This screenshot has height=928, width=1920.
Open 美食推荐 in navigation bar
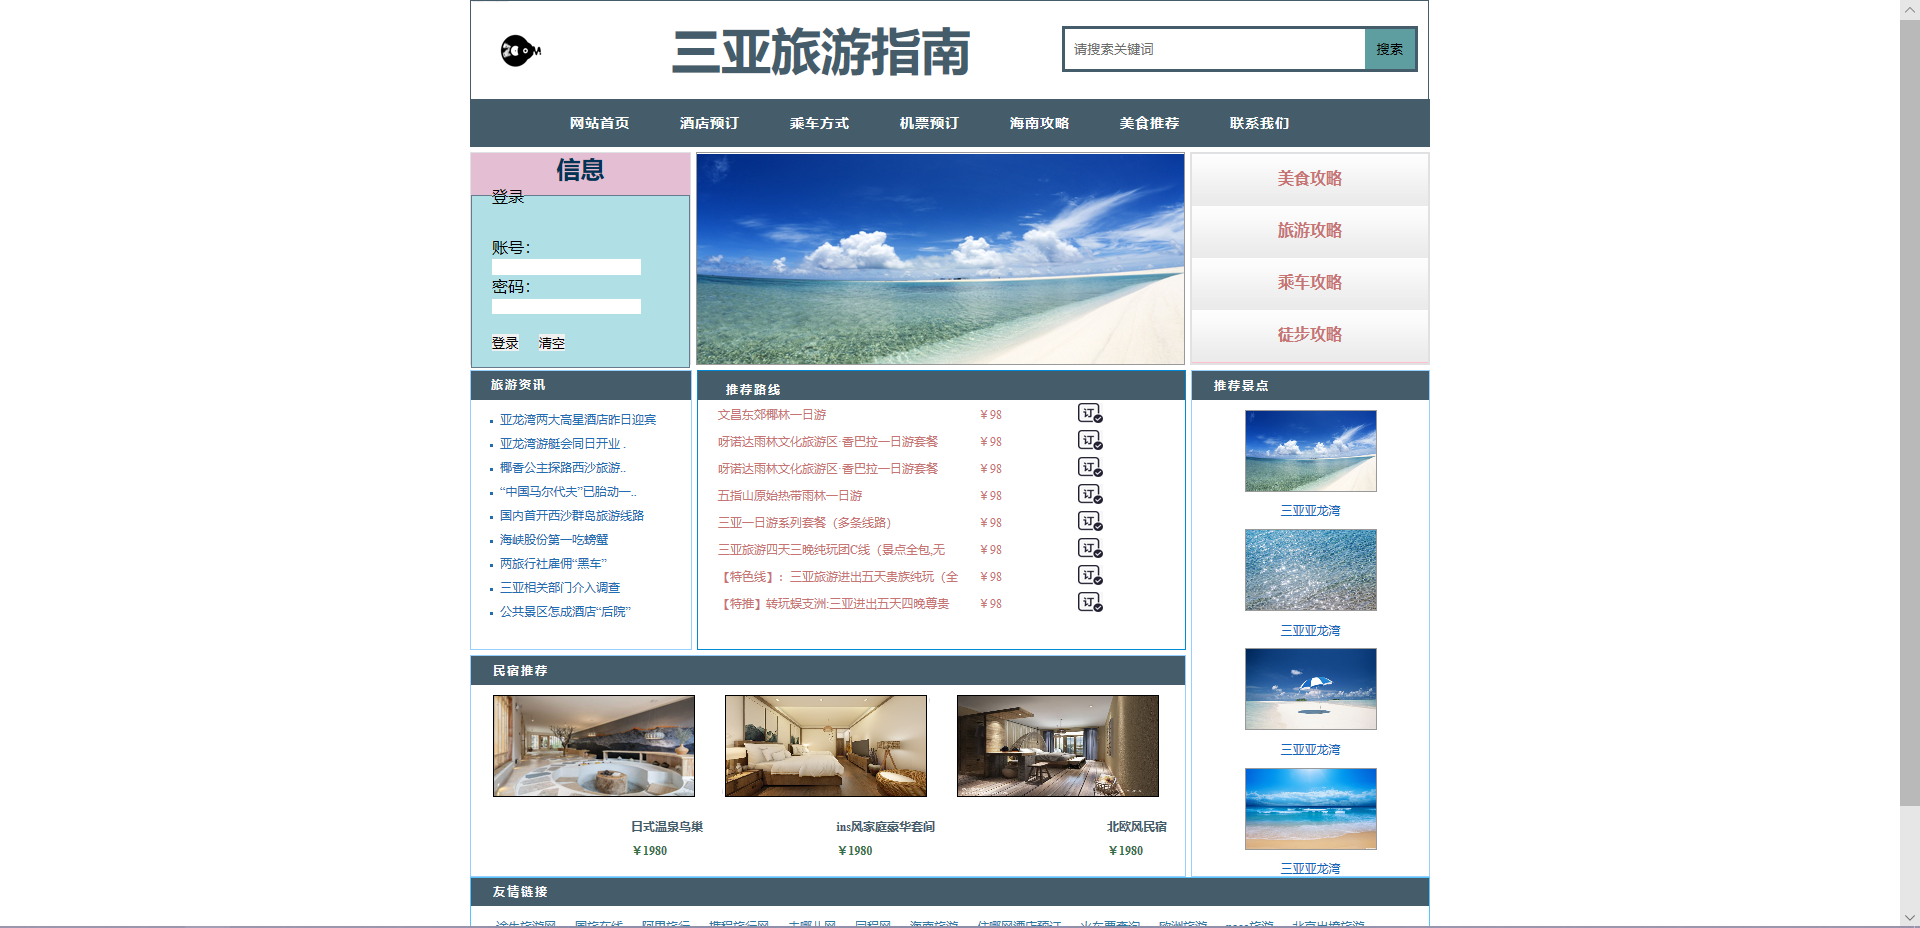pyautogui.click(x=1149, y=123)
